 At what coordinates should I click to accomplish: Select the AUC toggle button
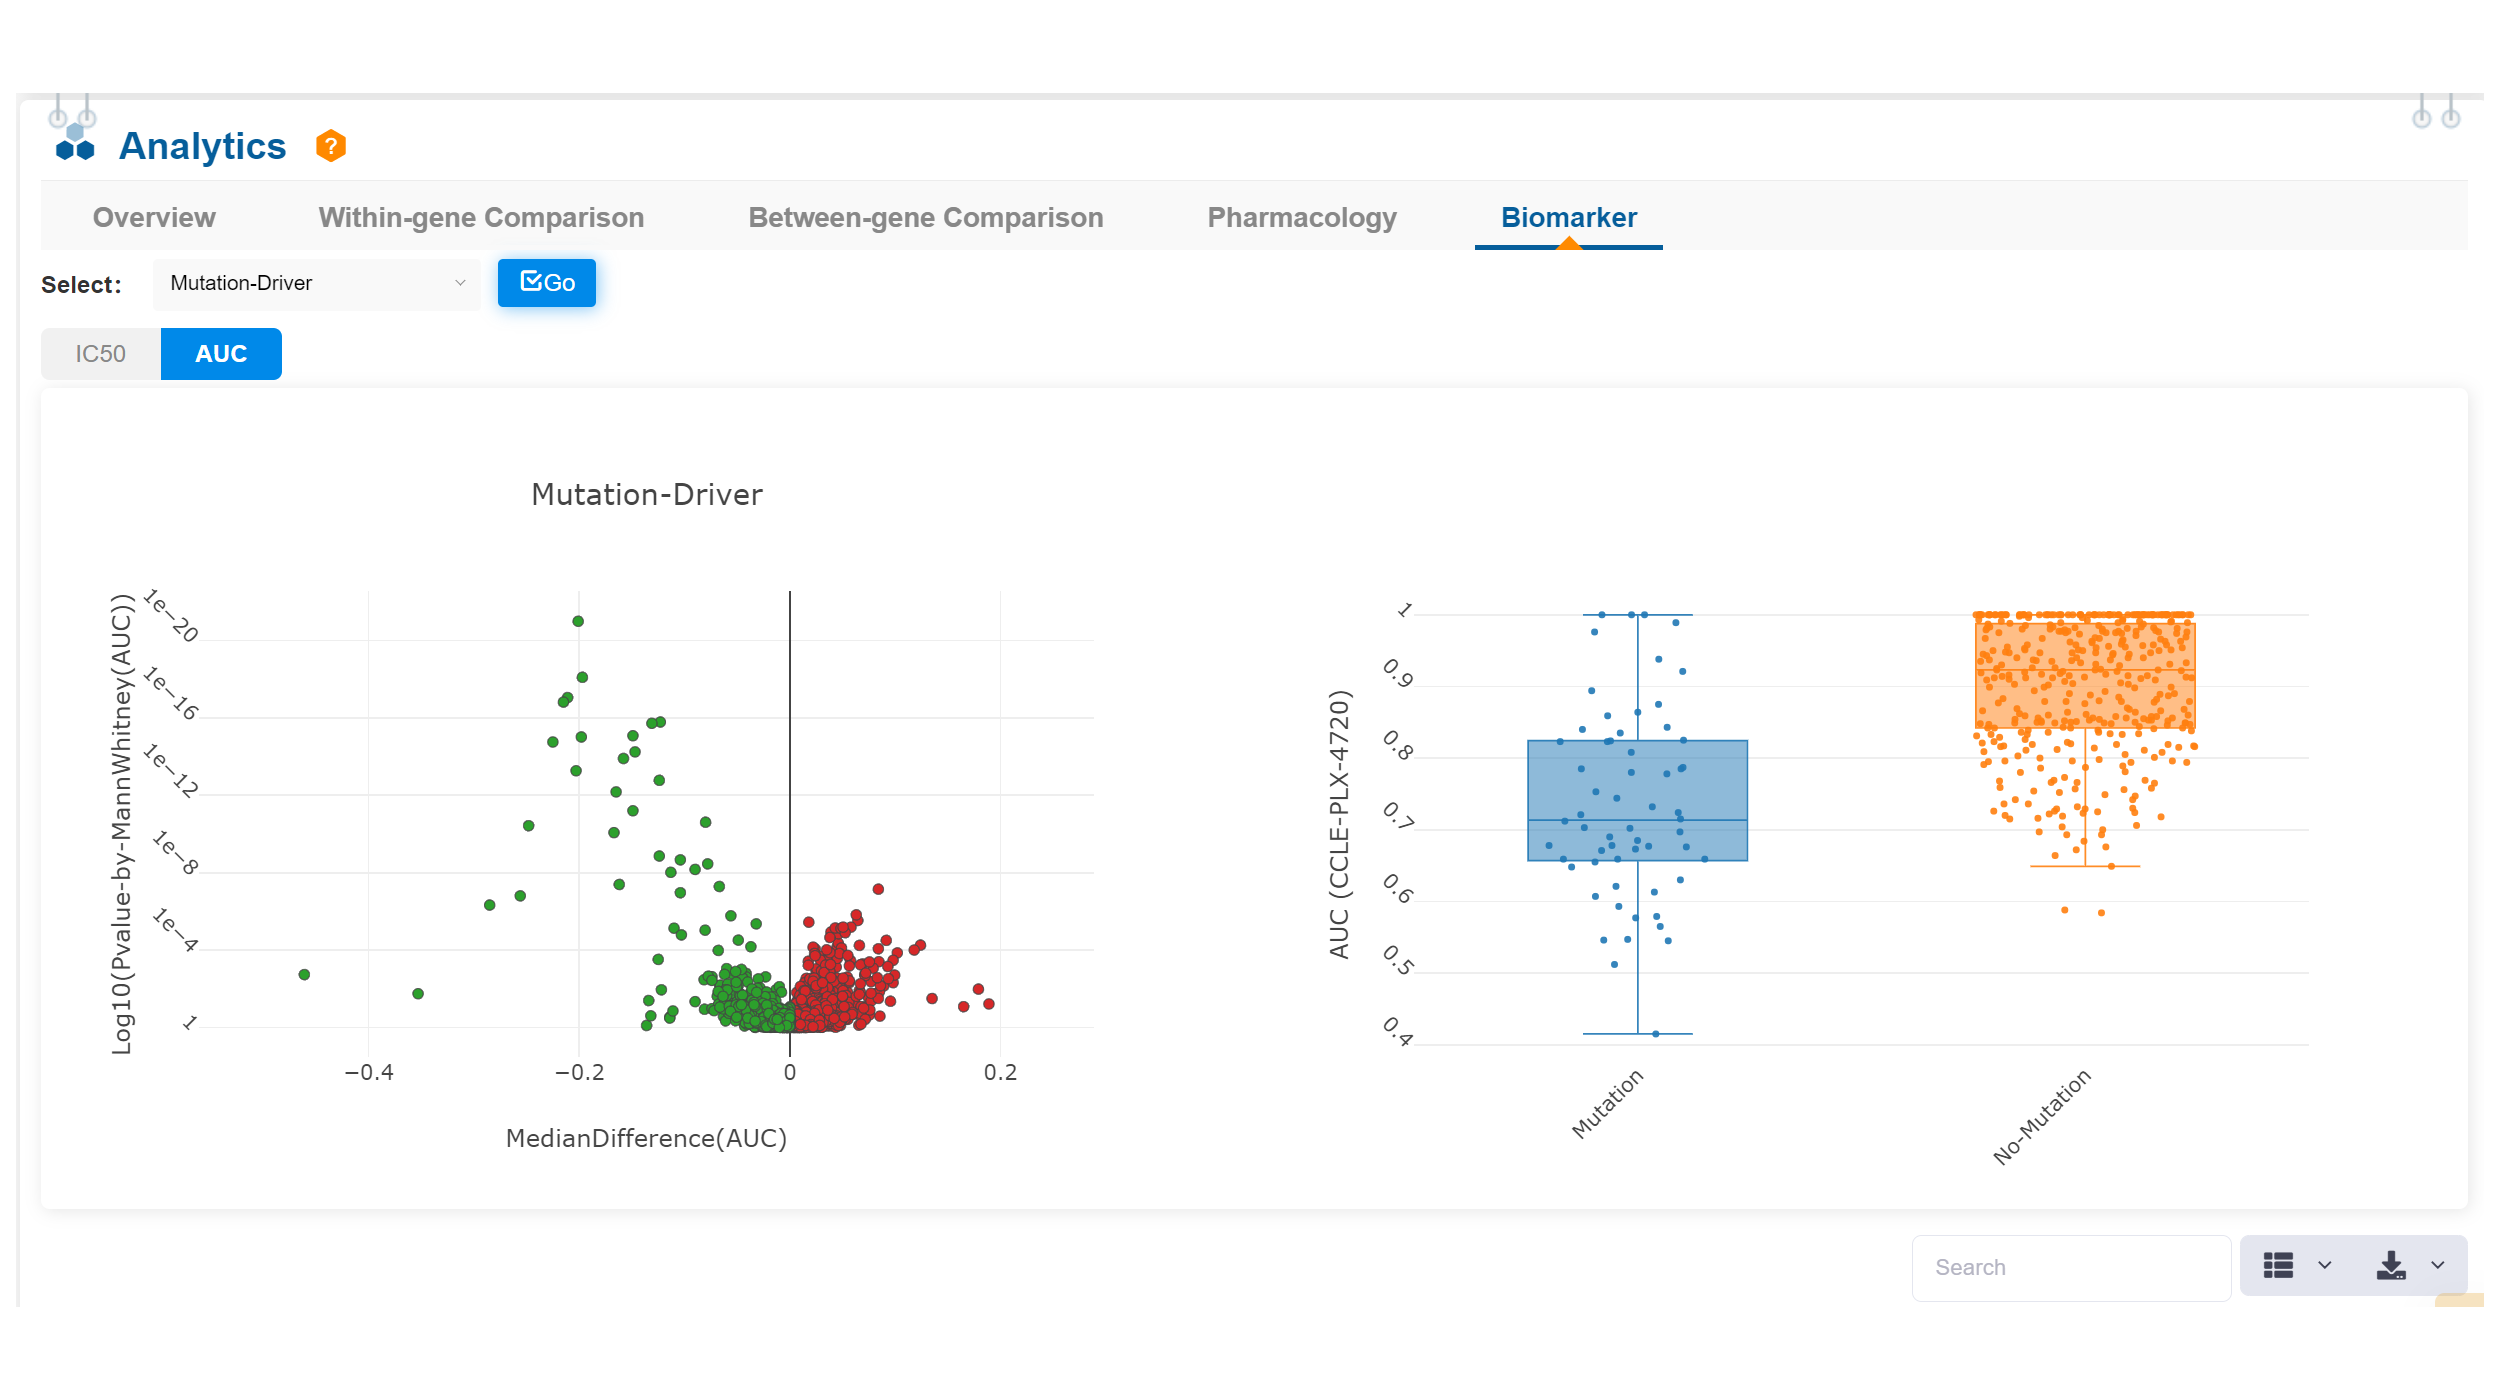221,354
